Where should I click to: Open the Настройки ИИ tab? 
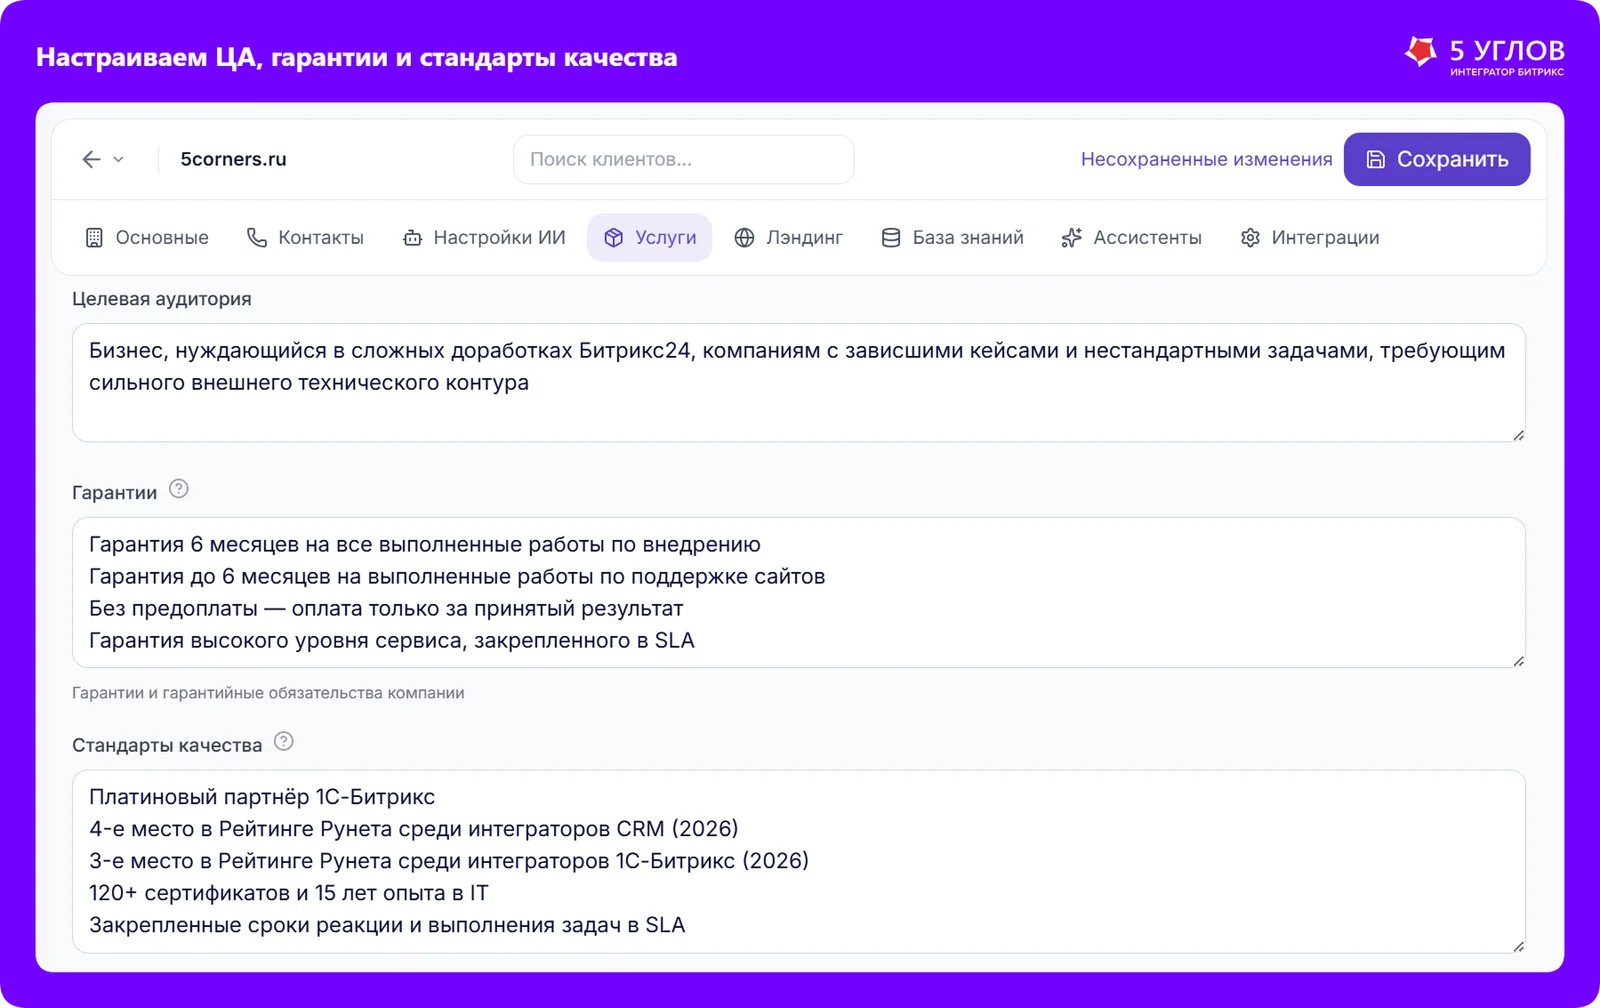[x=484, y=237]
